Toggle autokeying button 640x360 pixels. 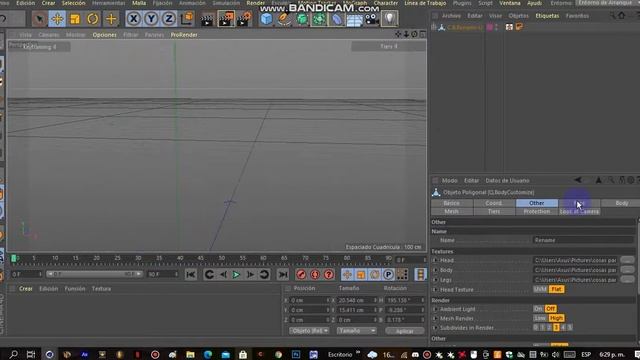click(x=315, y=274)
